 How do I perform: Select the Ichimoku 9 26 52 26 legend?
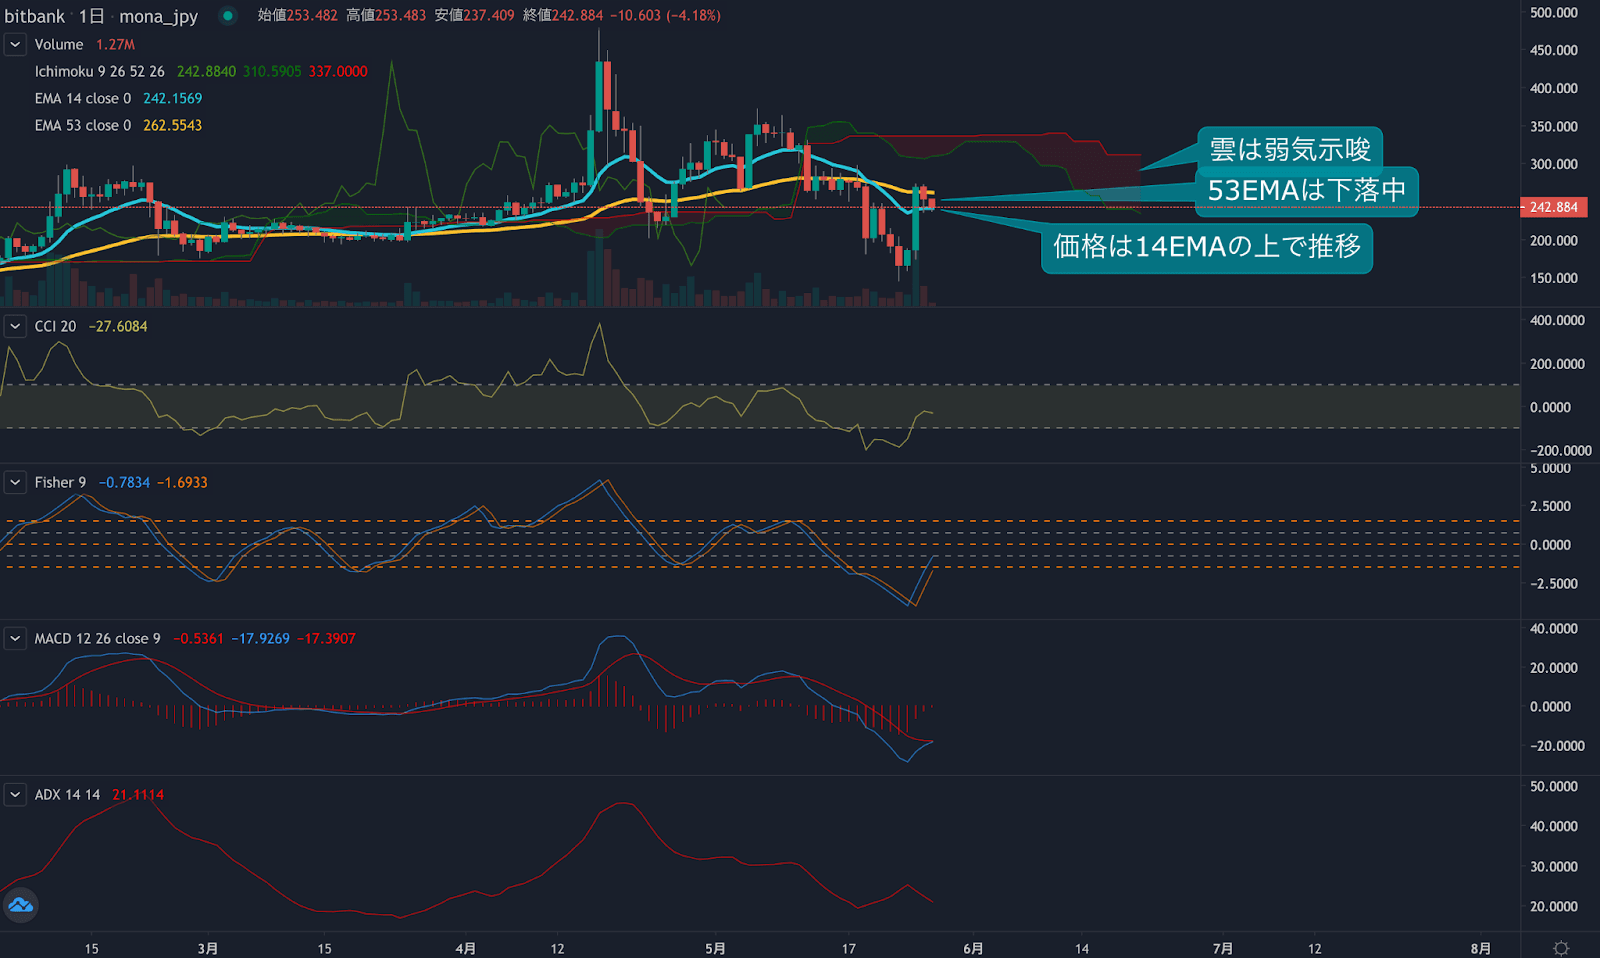(99, 72)
